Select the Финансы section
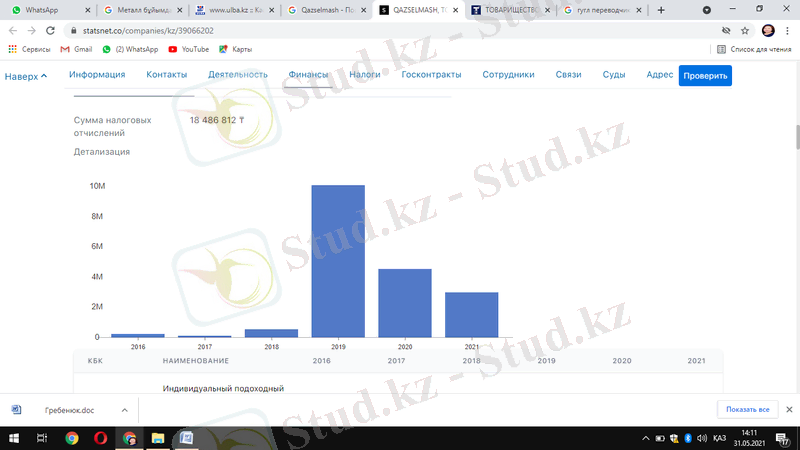This screenshot has height=450, width=800. coord(308,74)
